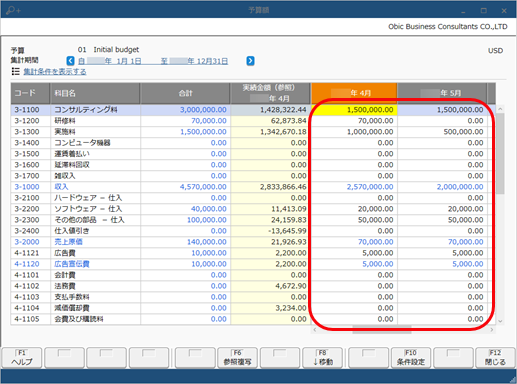The image size is (517, 384).
Task: Select the 会費及び購読料 account name
Action: click(x=79, y=319)
